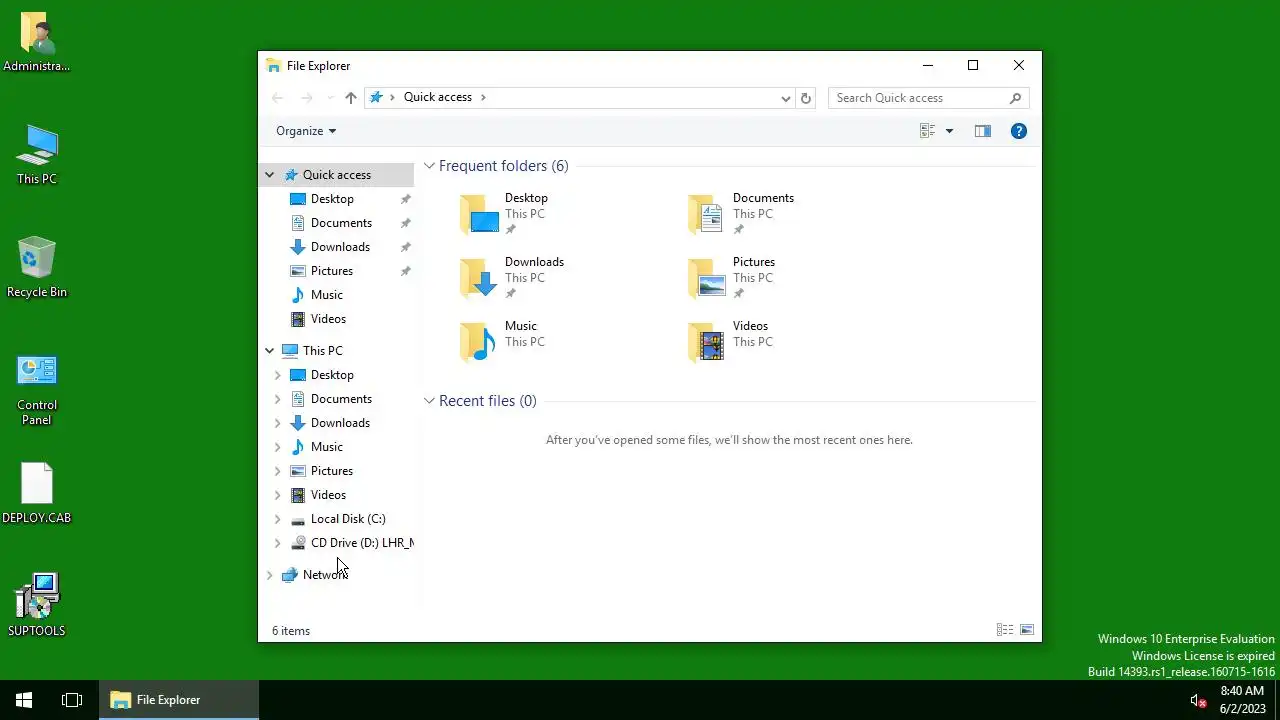Collapse the Recent files group
Image resolution: width=1280 pixels, height=720 pixels.
tap(429, 401)
